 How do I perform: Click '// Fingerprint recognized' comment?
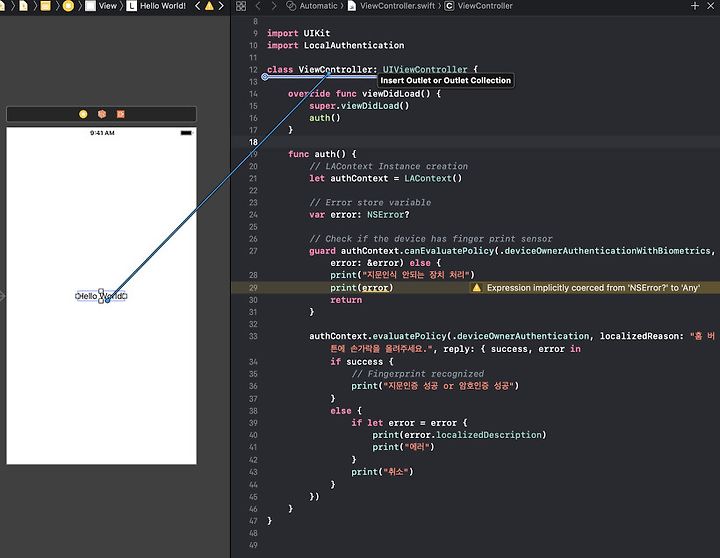pyautogui.click(x=417, y=374)
